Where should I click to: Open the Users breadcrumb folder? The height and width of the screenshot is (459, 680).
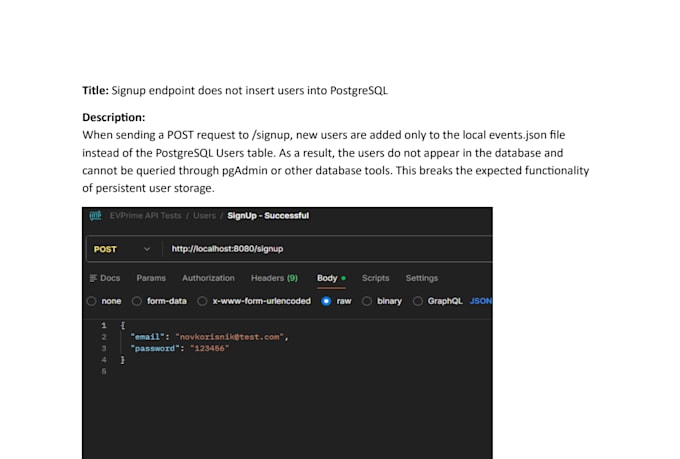click(x=204, y=216)
